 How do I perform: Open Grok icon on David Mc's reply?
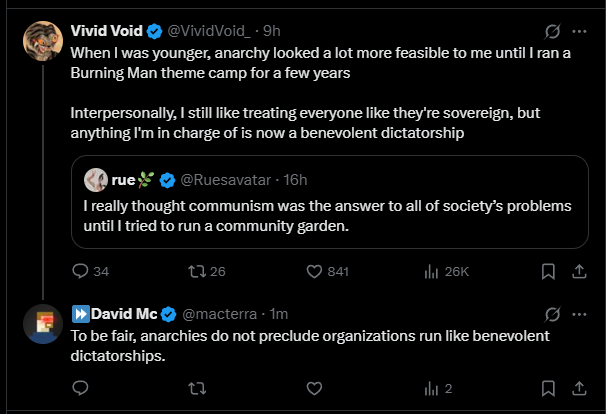[x=552, y=314]
